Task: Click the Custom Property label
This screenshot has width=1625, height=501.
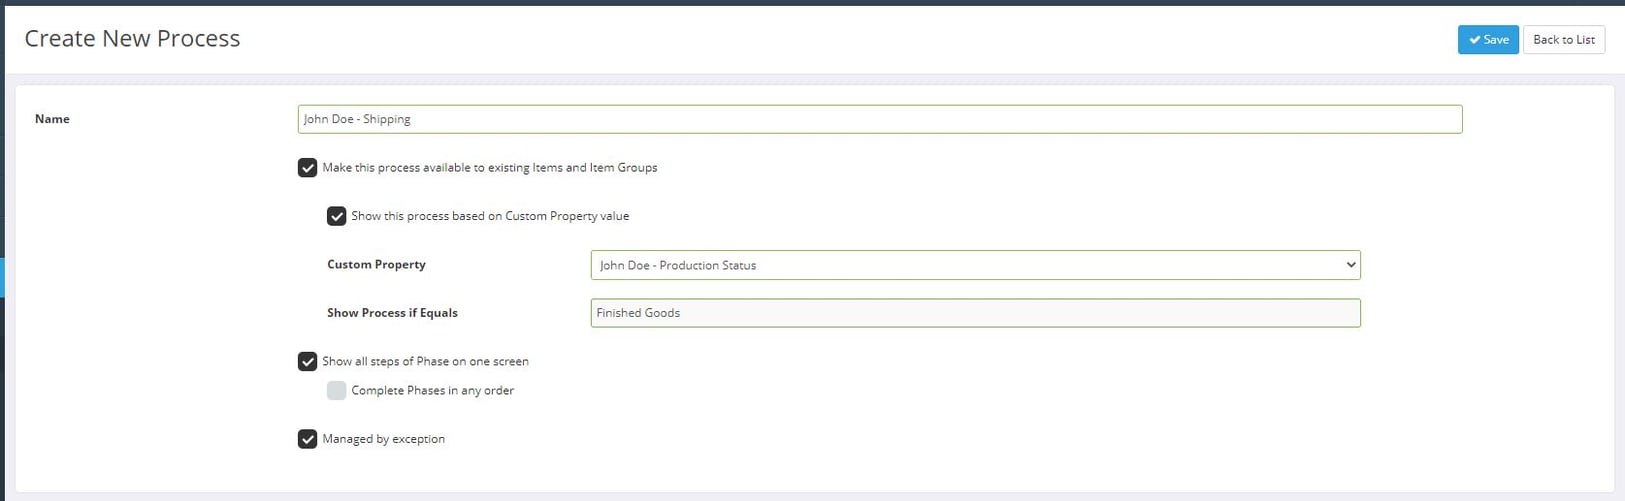Action: (x=376, y=265)
